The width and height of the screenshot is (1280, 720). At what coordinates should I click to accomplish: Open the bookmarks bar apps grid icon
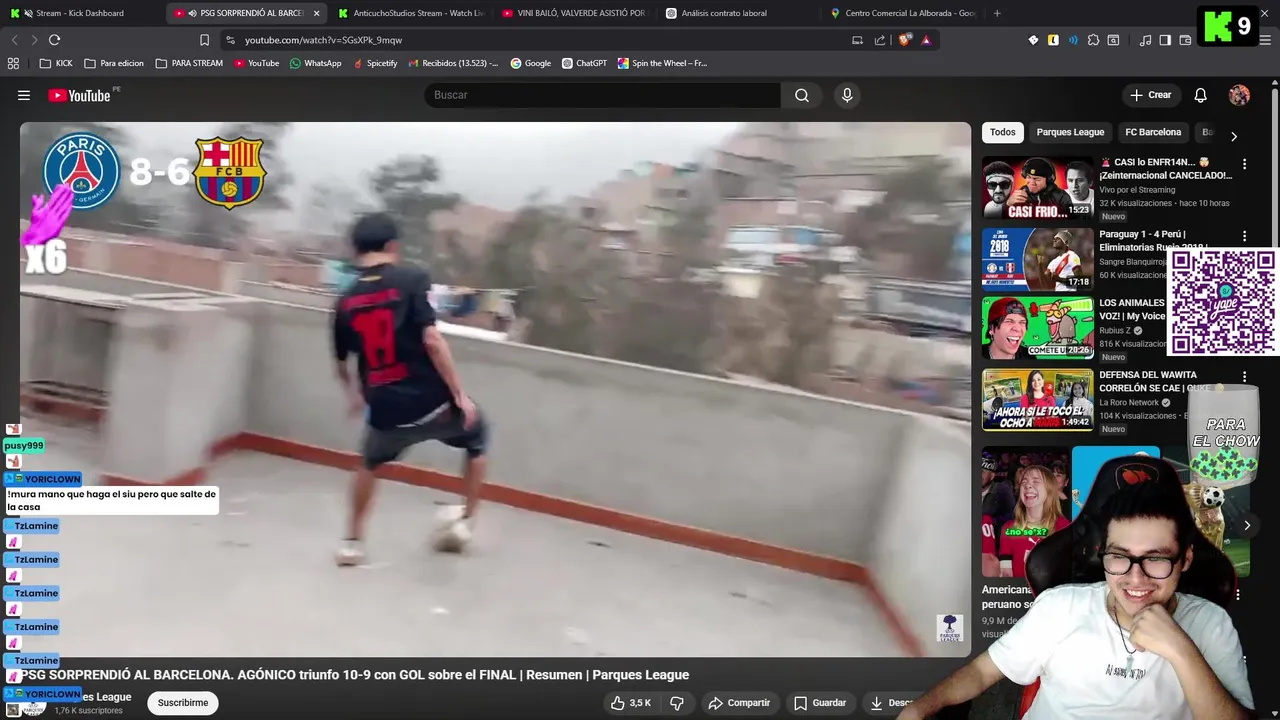pos(13,63)
